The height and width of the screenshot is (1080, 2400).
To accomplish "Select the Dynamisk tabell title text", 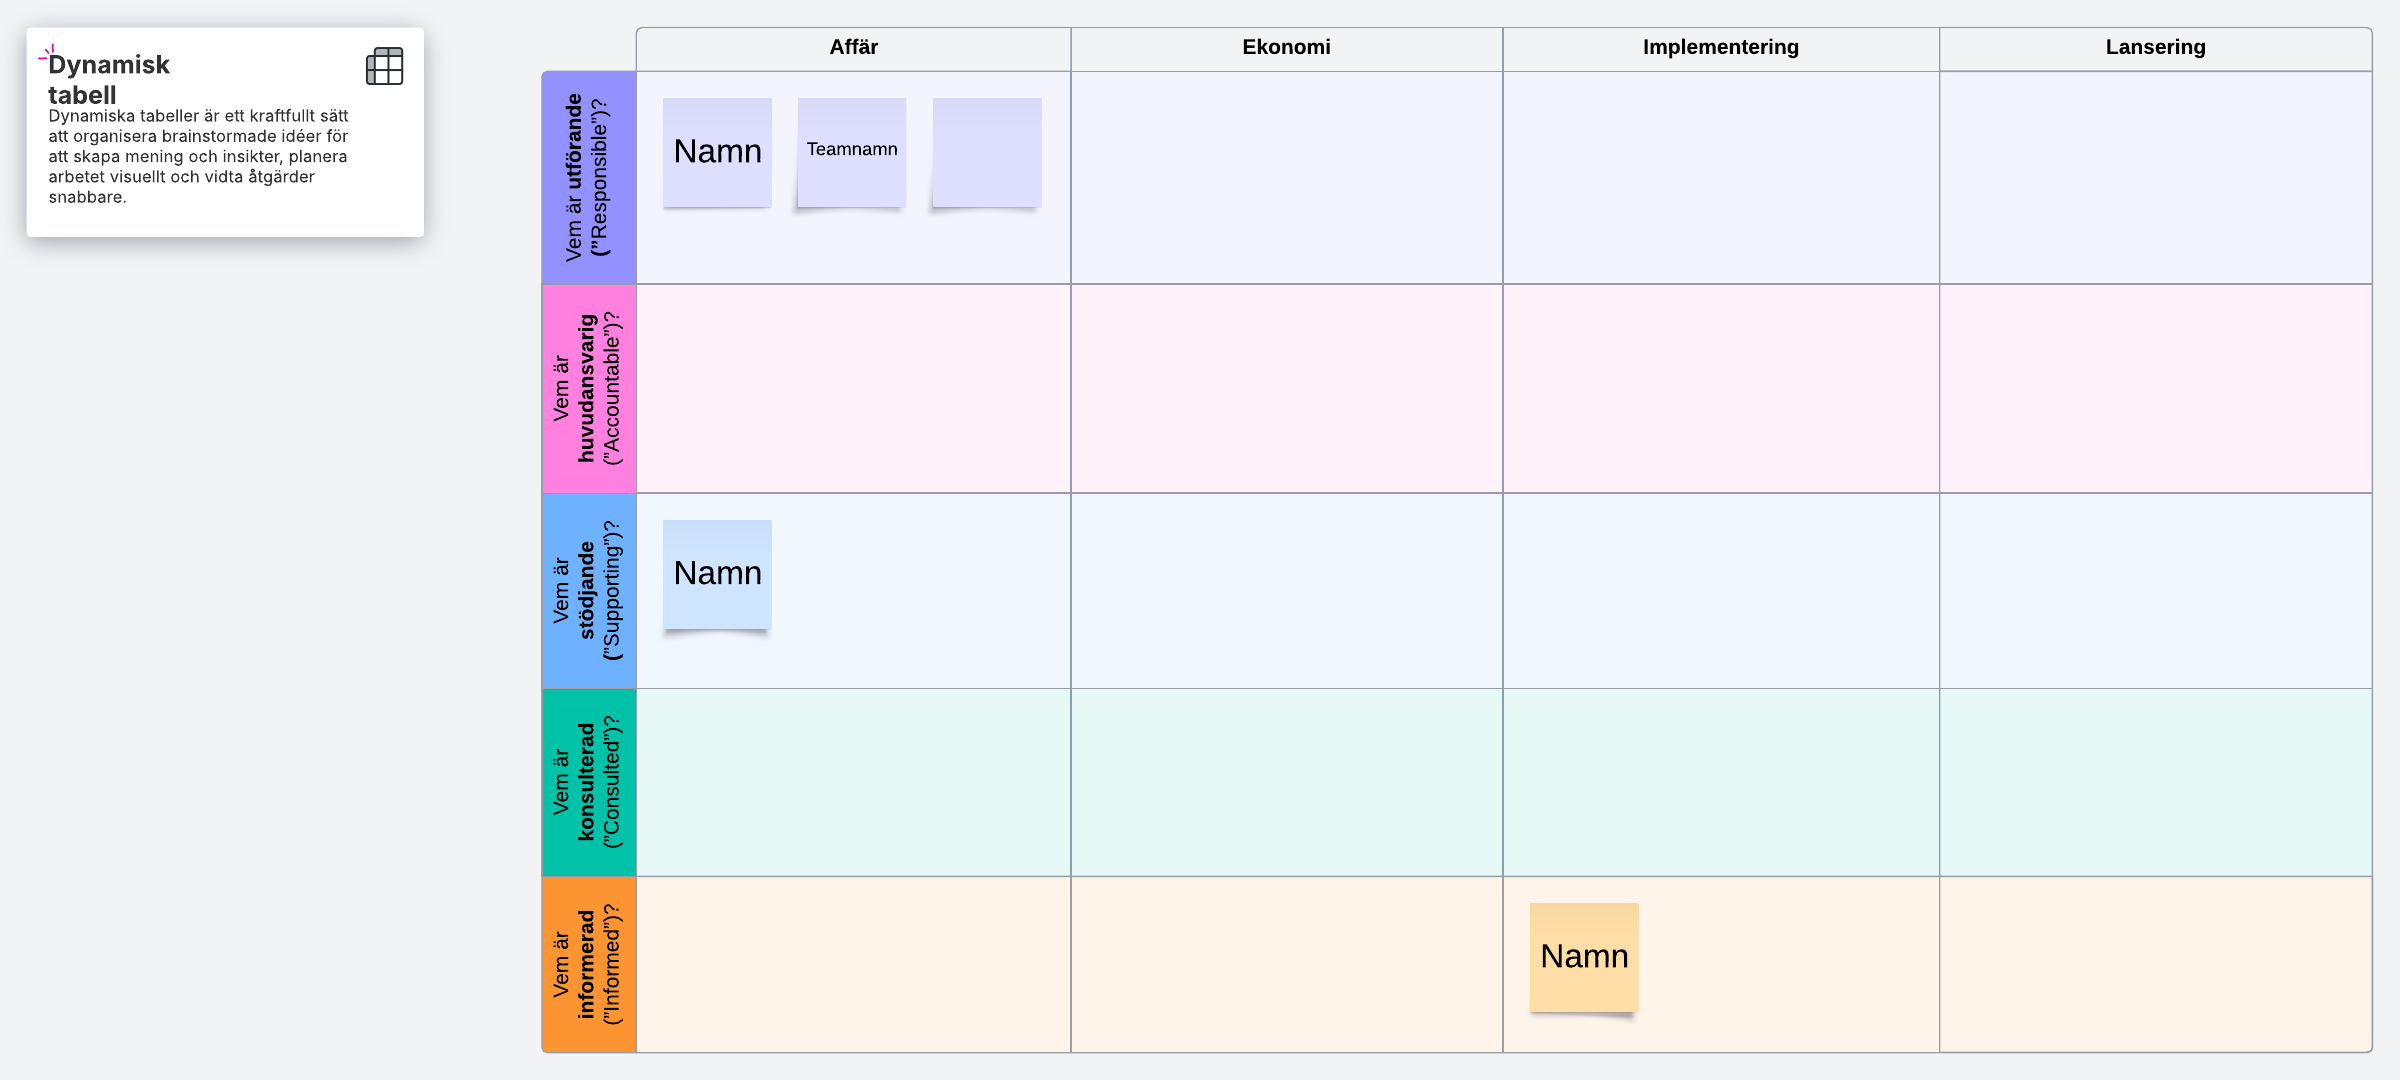I will pos(109,79).
